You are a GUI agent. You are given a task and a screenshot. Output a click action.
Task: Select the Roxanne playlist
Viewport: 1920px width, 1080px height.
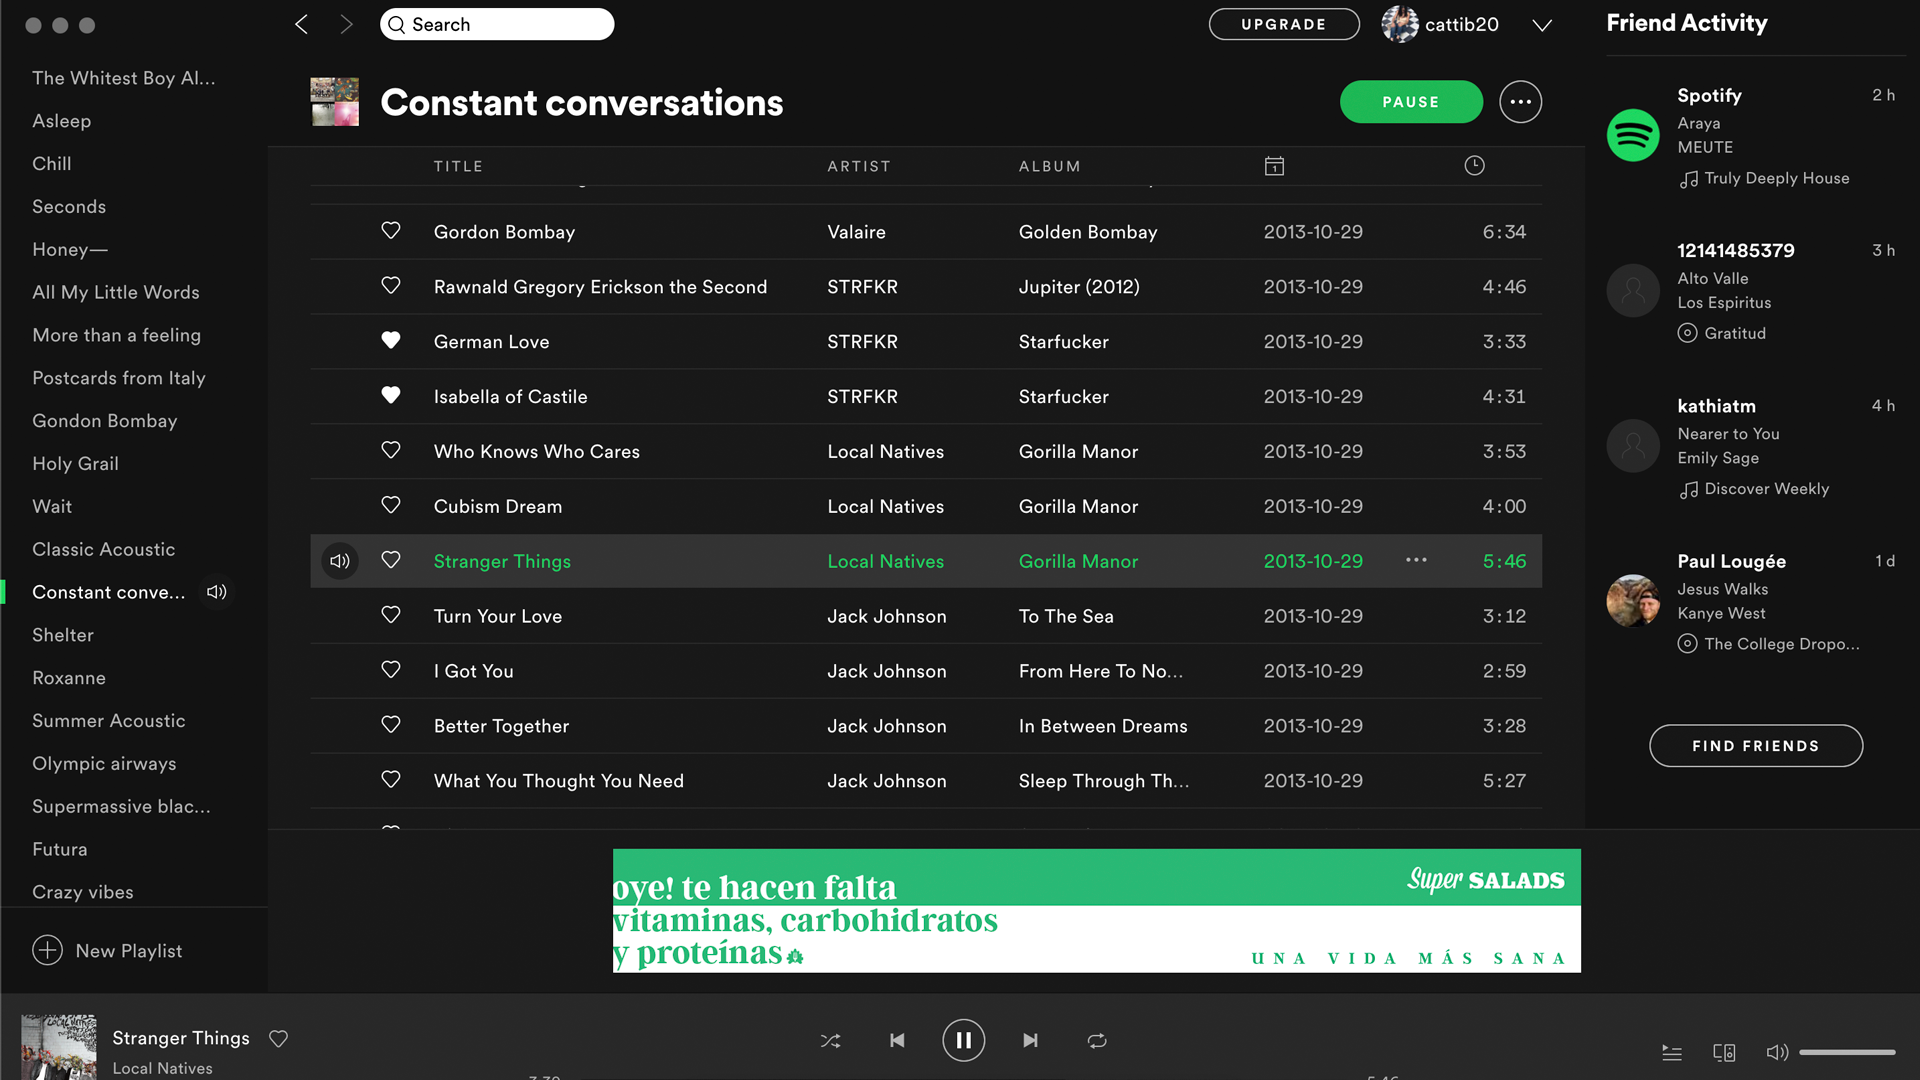click(69, 678)
